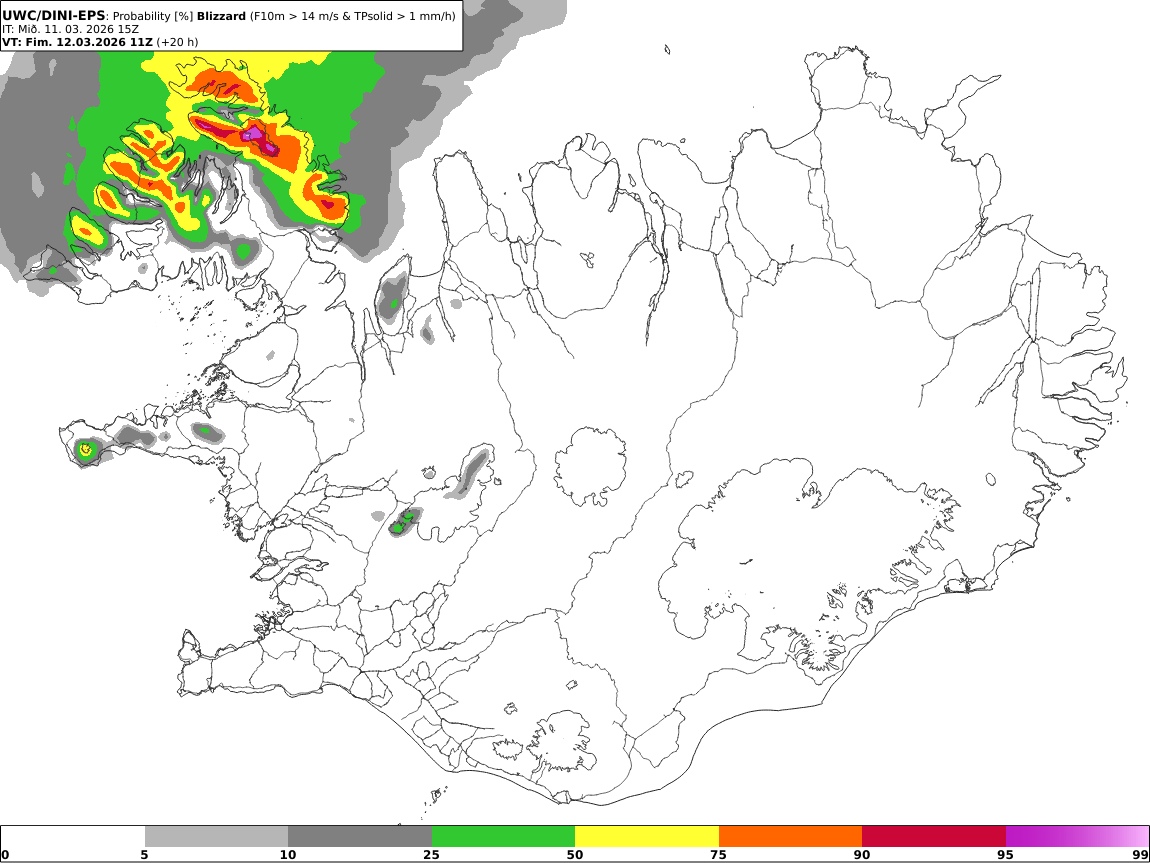Image resolution: width=1150 pixels, height=863 pixels.
Task: Click the red 90-95% legend swatch
Action: point(934,837)
